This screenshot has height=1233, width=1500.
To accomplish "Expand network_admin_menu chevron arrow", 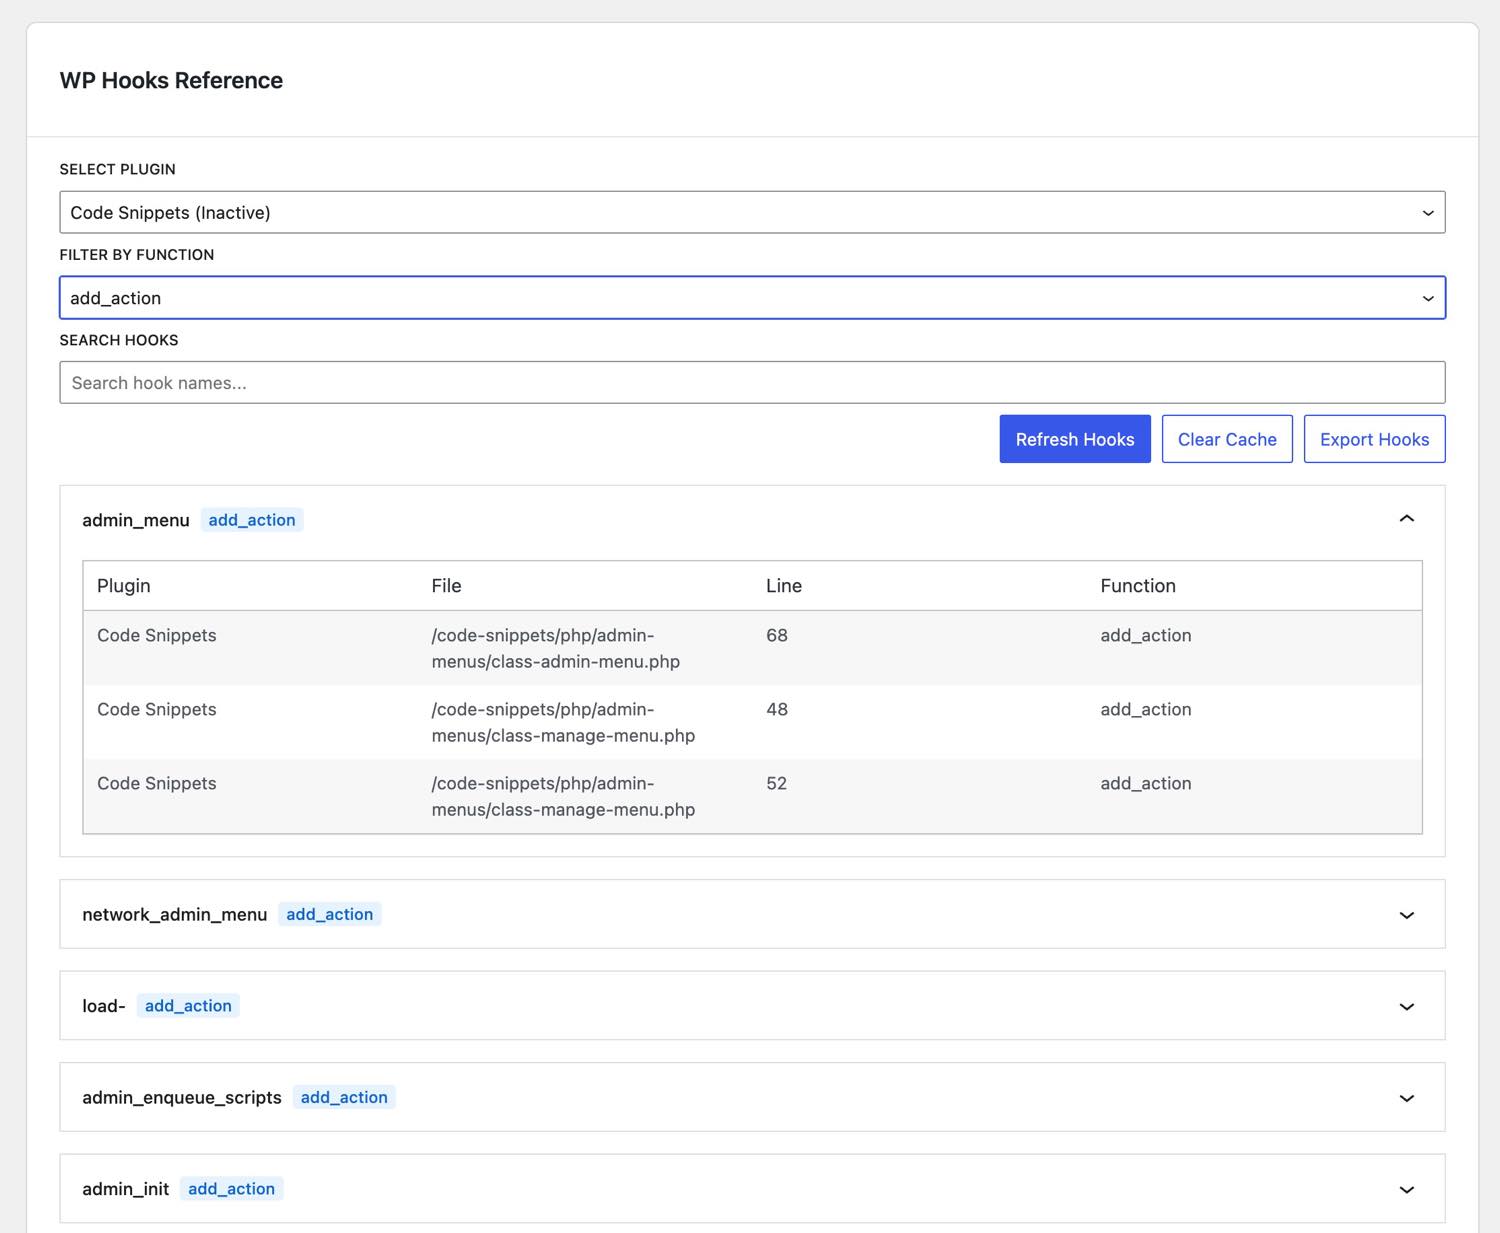I will 1406,915.
